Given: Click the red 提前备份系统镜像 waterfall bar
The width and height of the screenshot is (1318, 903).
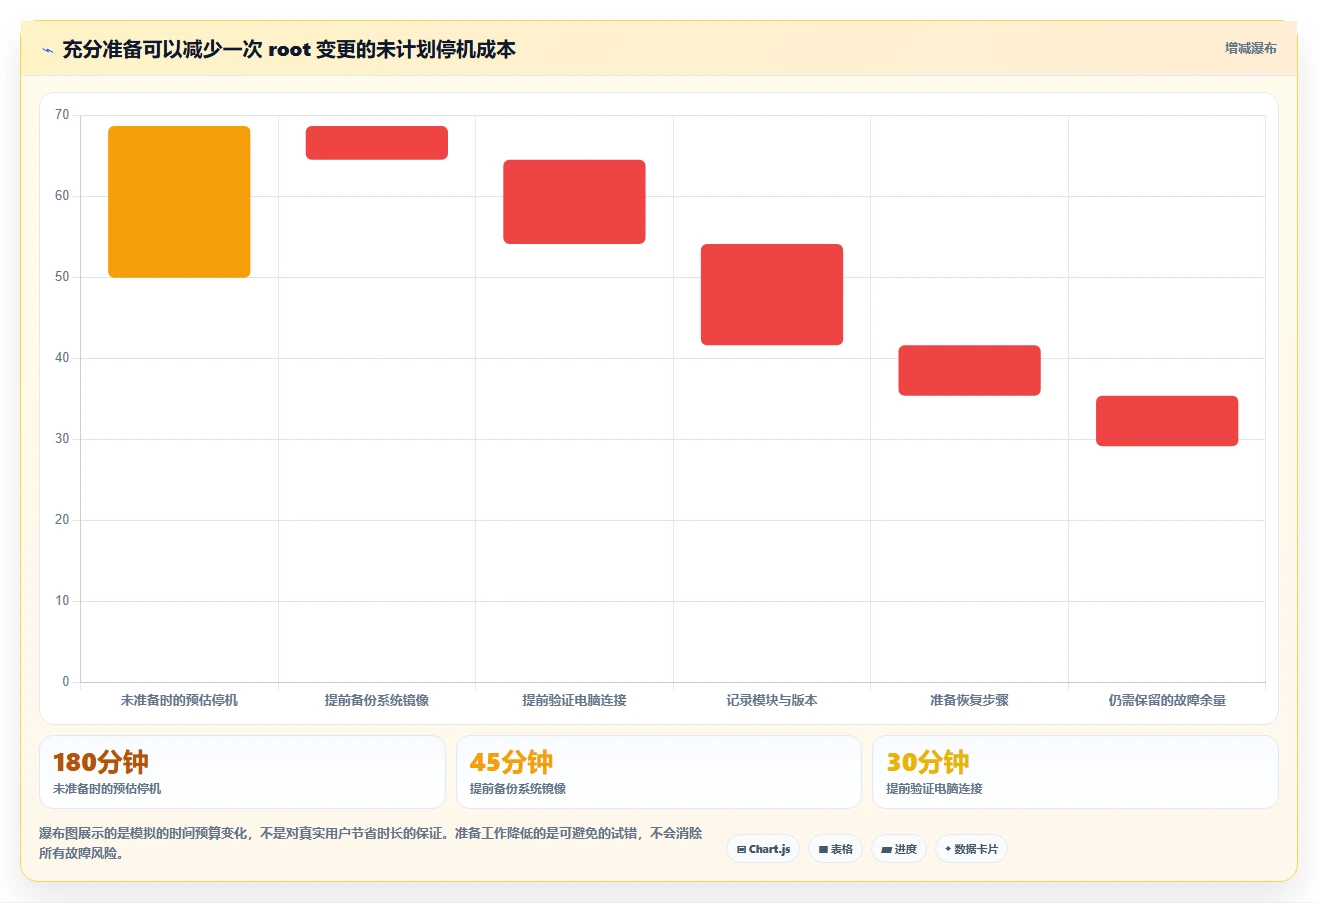Looking at the screenshot, I should click(x=377, y=143).
